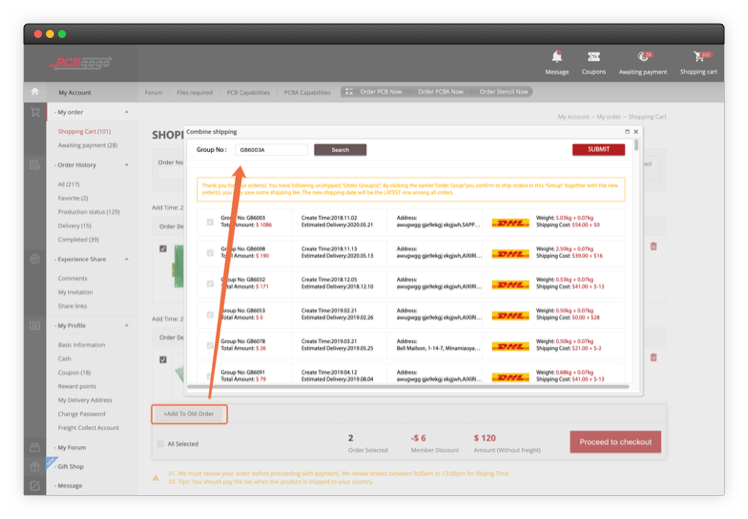This screenshot has height=519, width=748.
Task: Select checkbox for group GB6003
Action: click(210, 222)
